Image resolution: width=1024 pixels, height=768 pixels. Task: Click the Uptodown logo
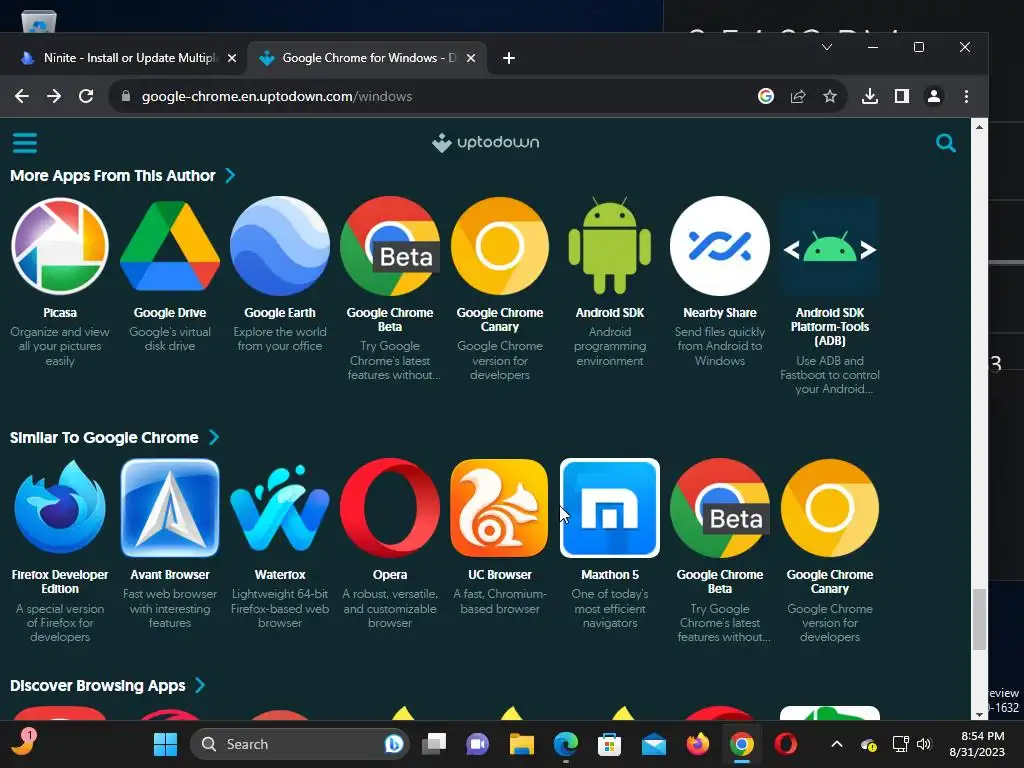pyautogui.click(x=486, y=142)
